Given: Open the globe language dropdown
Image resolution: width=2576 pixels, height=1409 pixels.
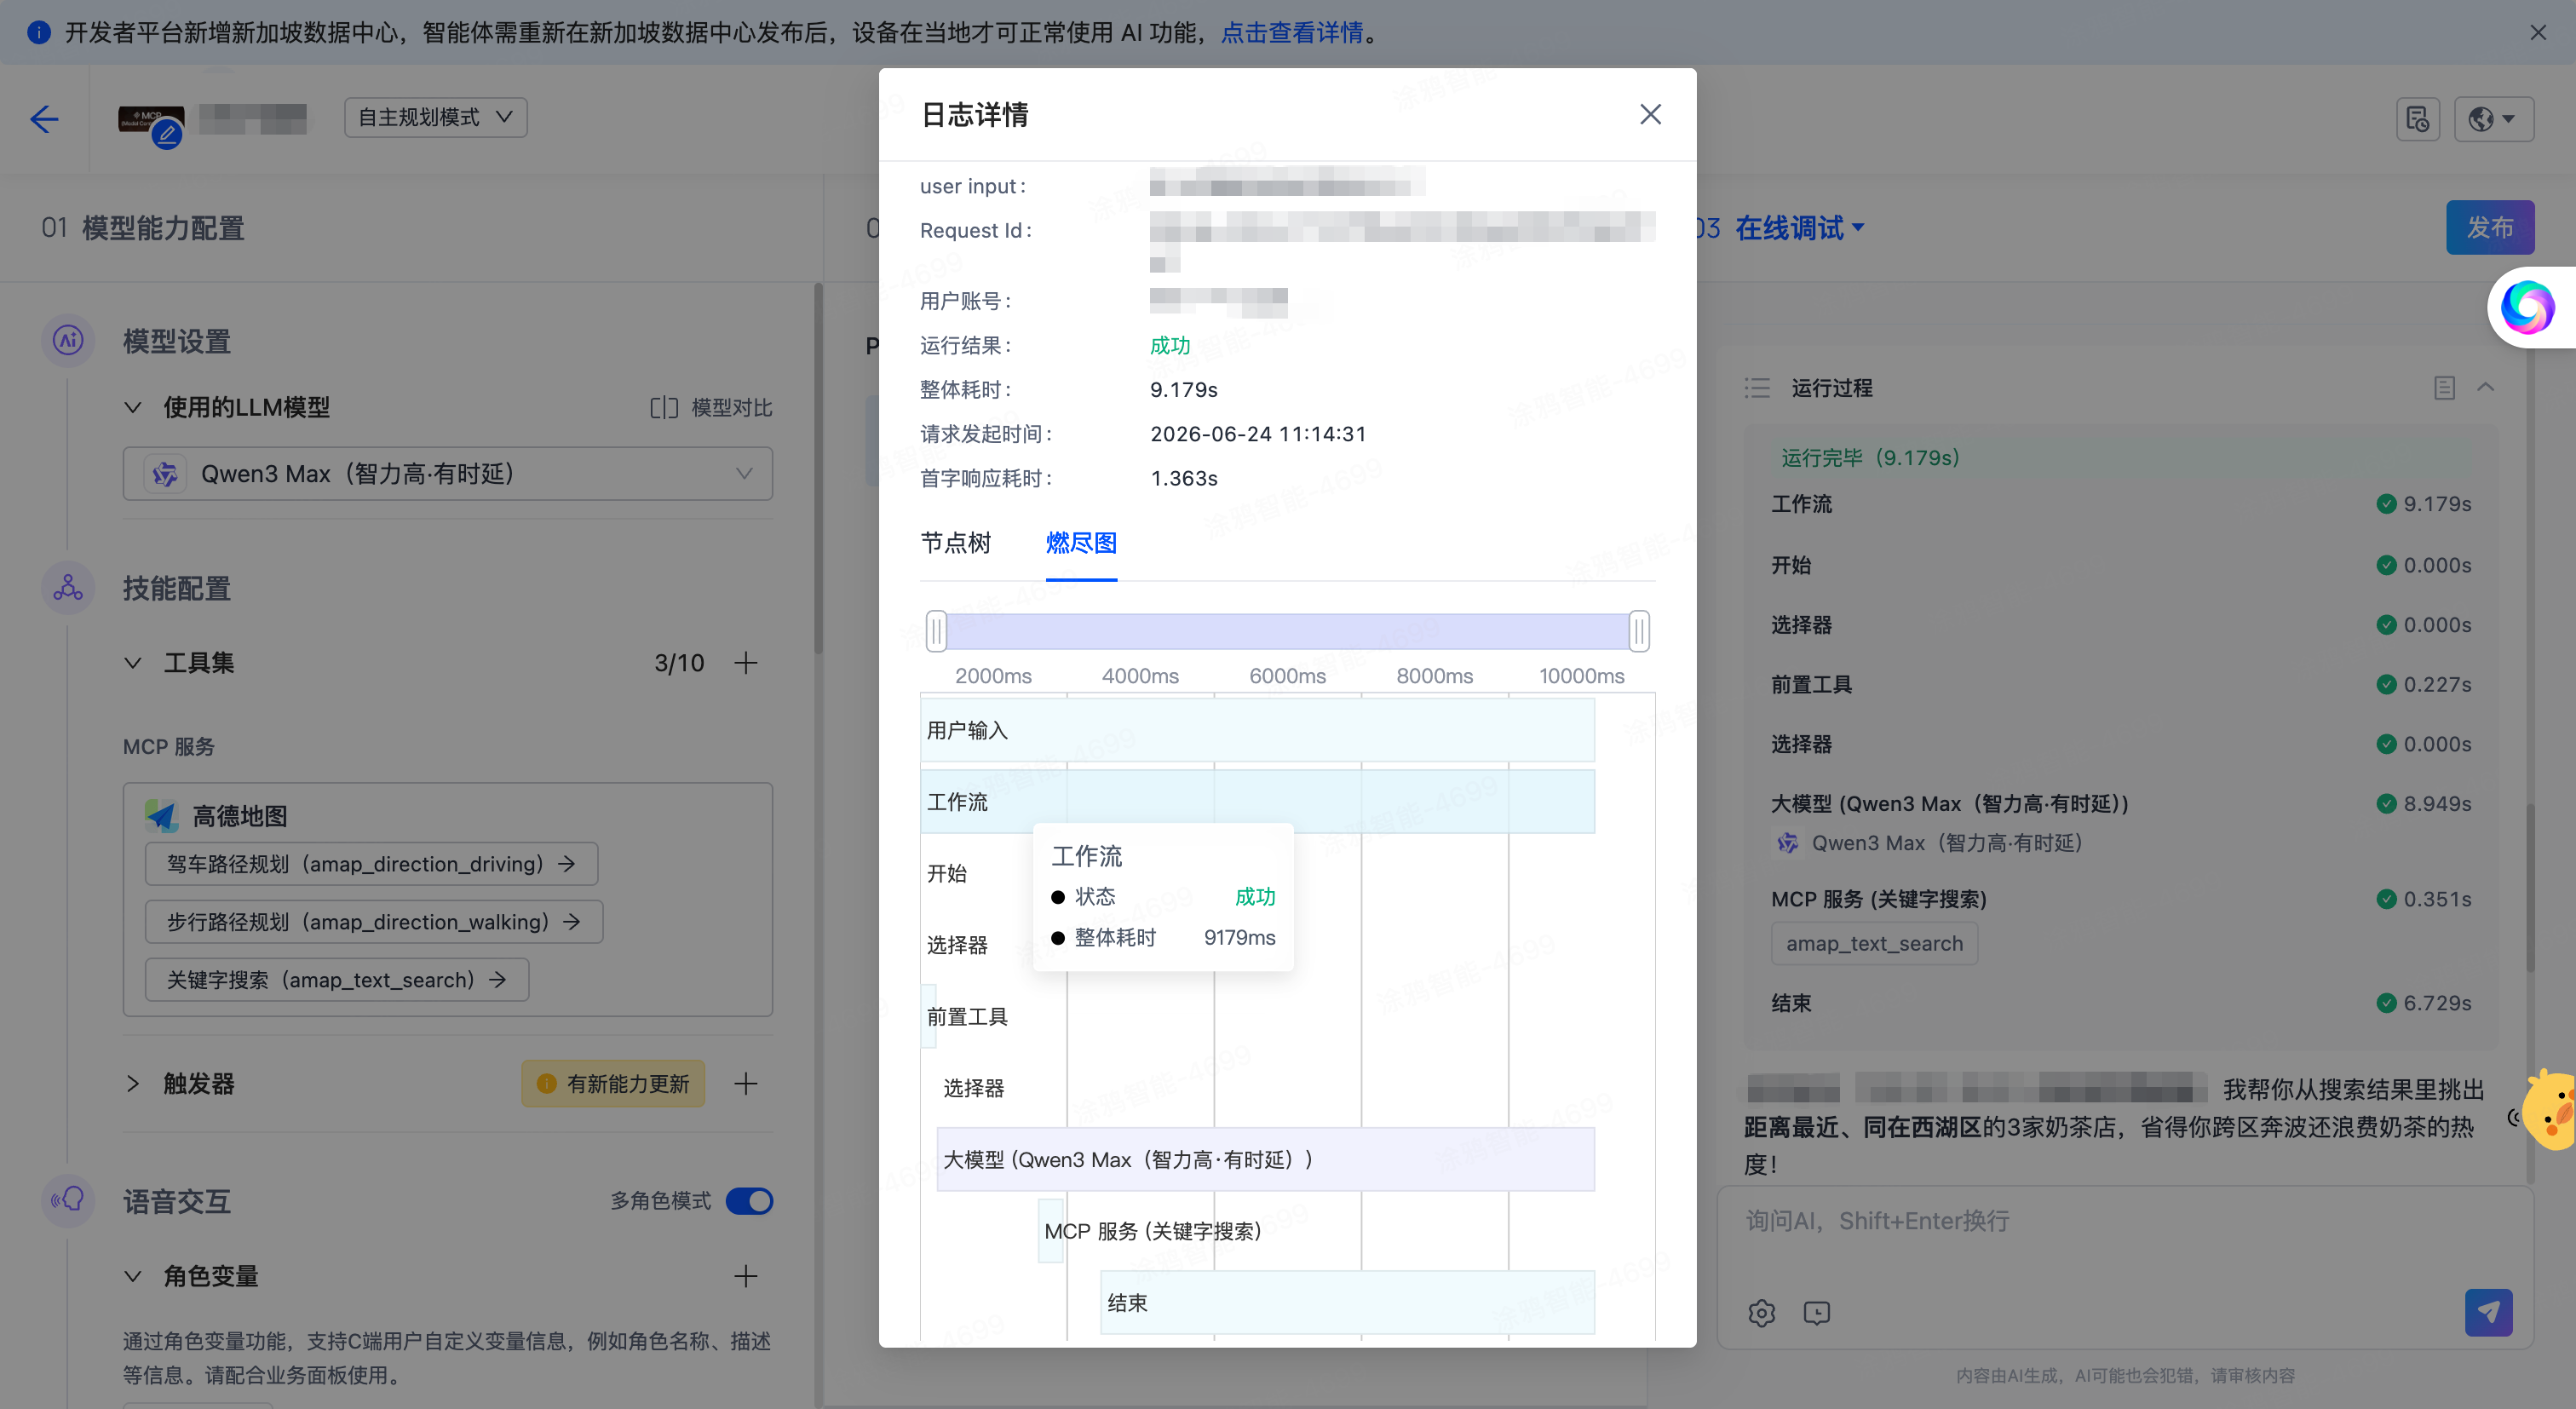Looking at the screenshot, I should click(2493, 119).
